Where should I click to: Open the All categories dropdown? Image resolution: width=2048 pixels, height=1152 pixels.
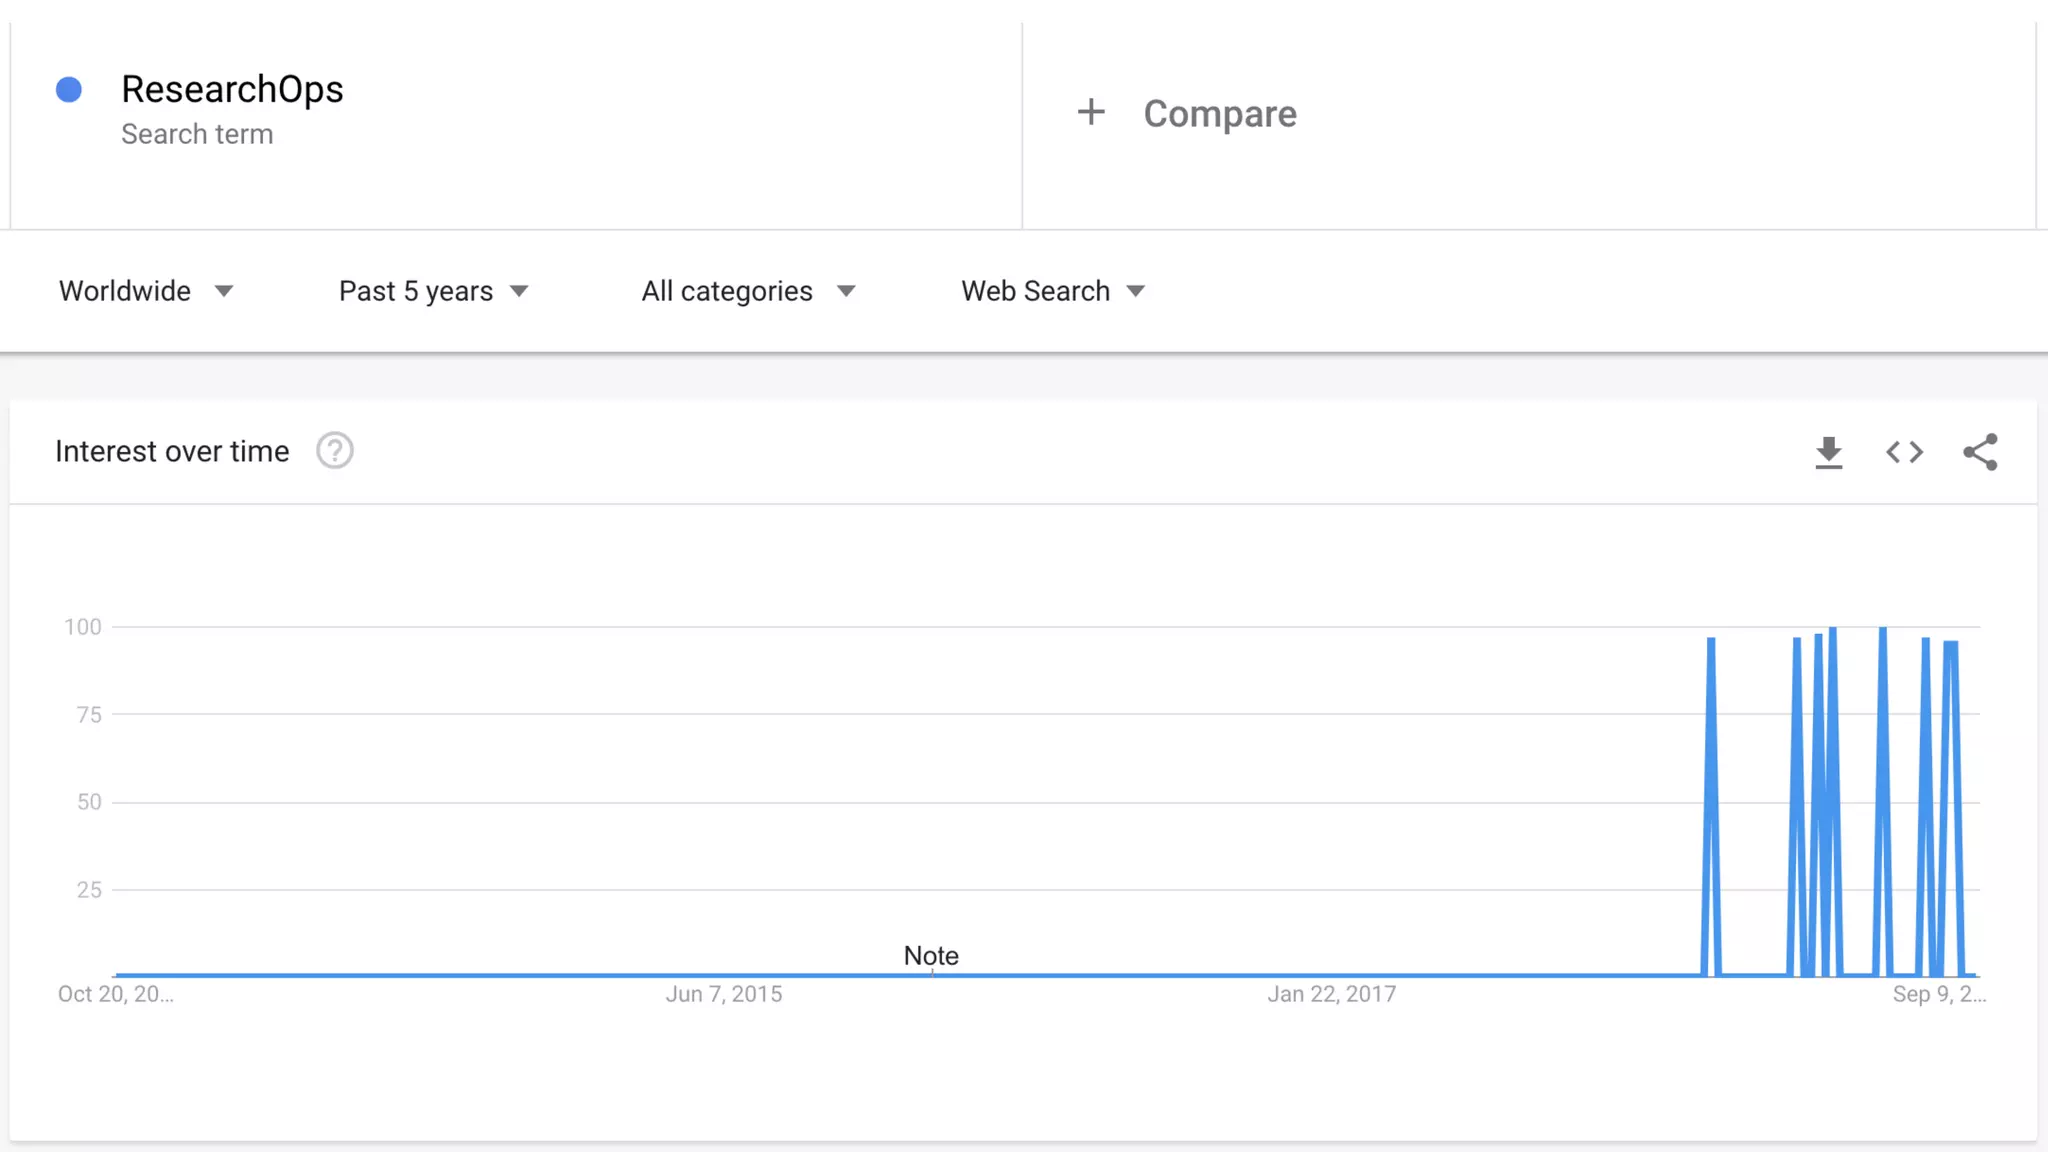pyautogui.click(x=748, y=291)
